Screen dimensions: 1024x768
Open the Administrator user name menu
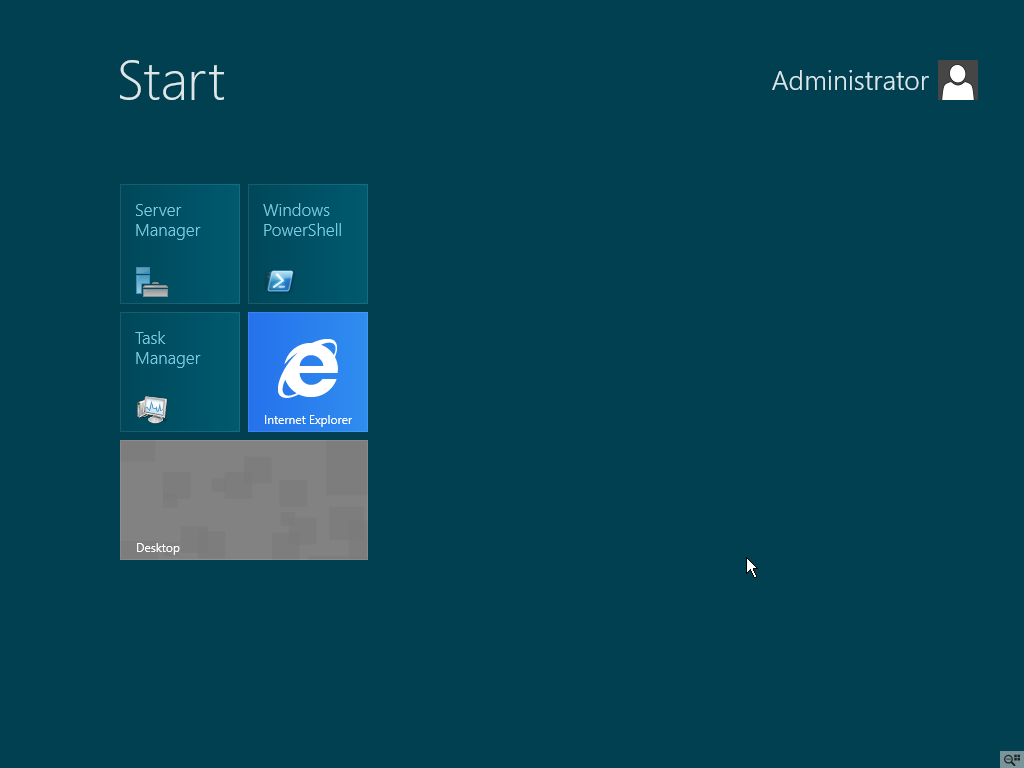[x=850, y=81]
